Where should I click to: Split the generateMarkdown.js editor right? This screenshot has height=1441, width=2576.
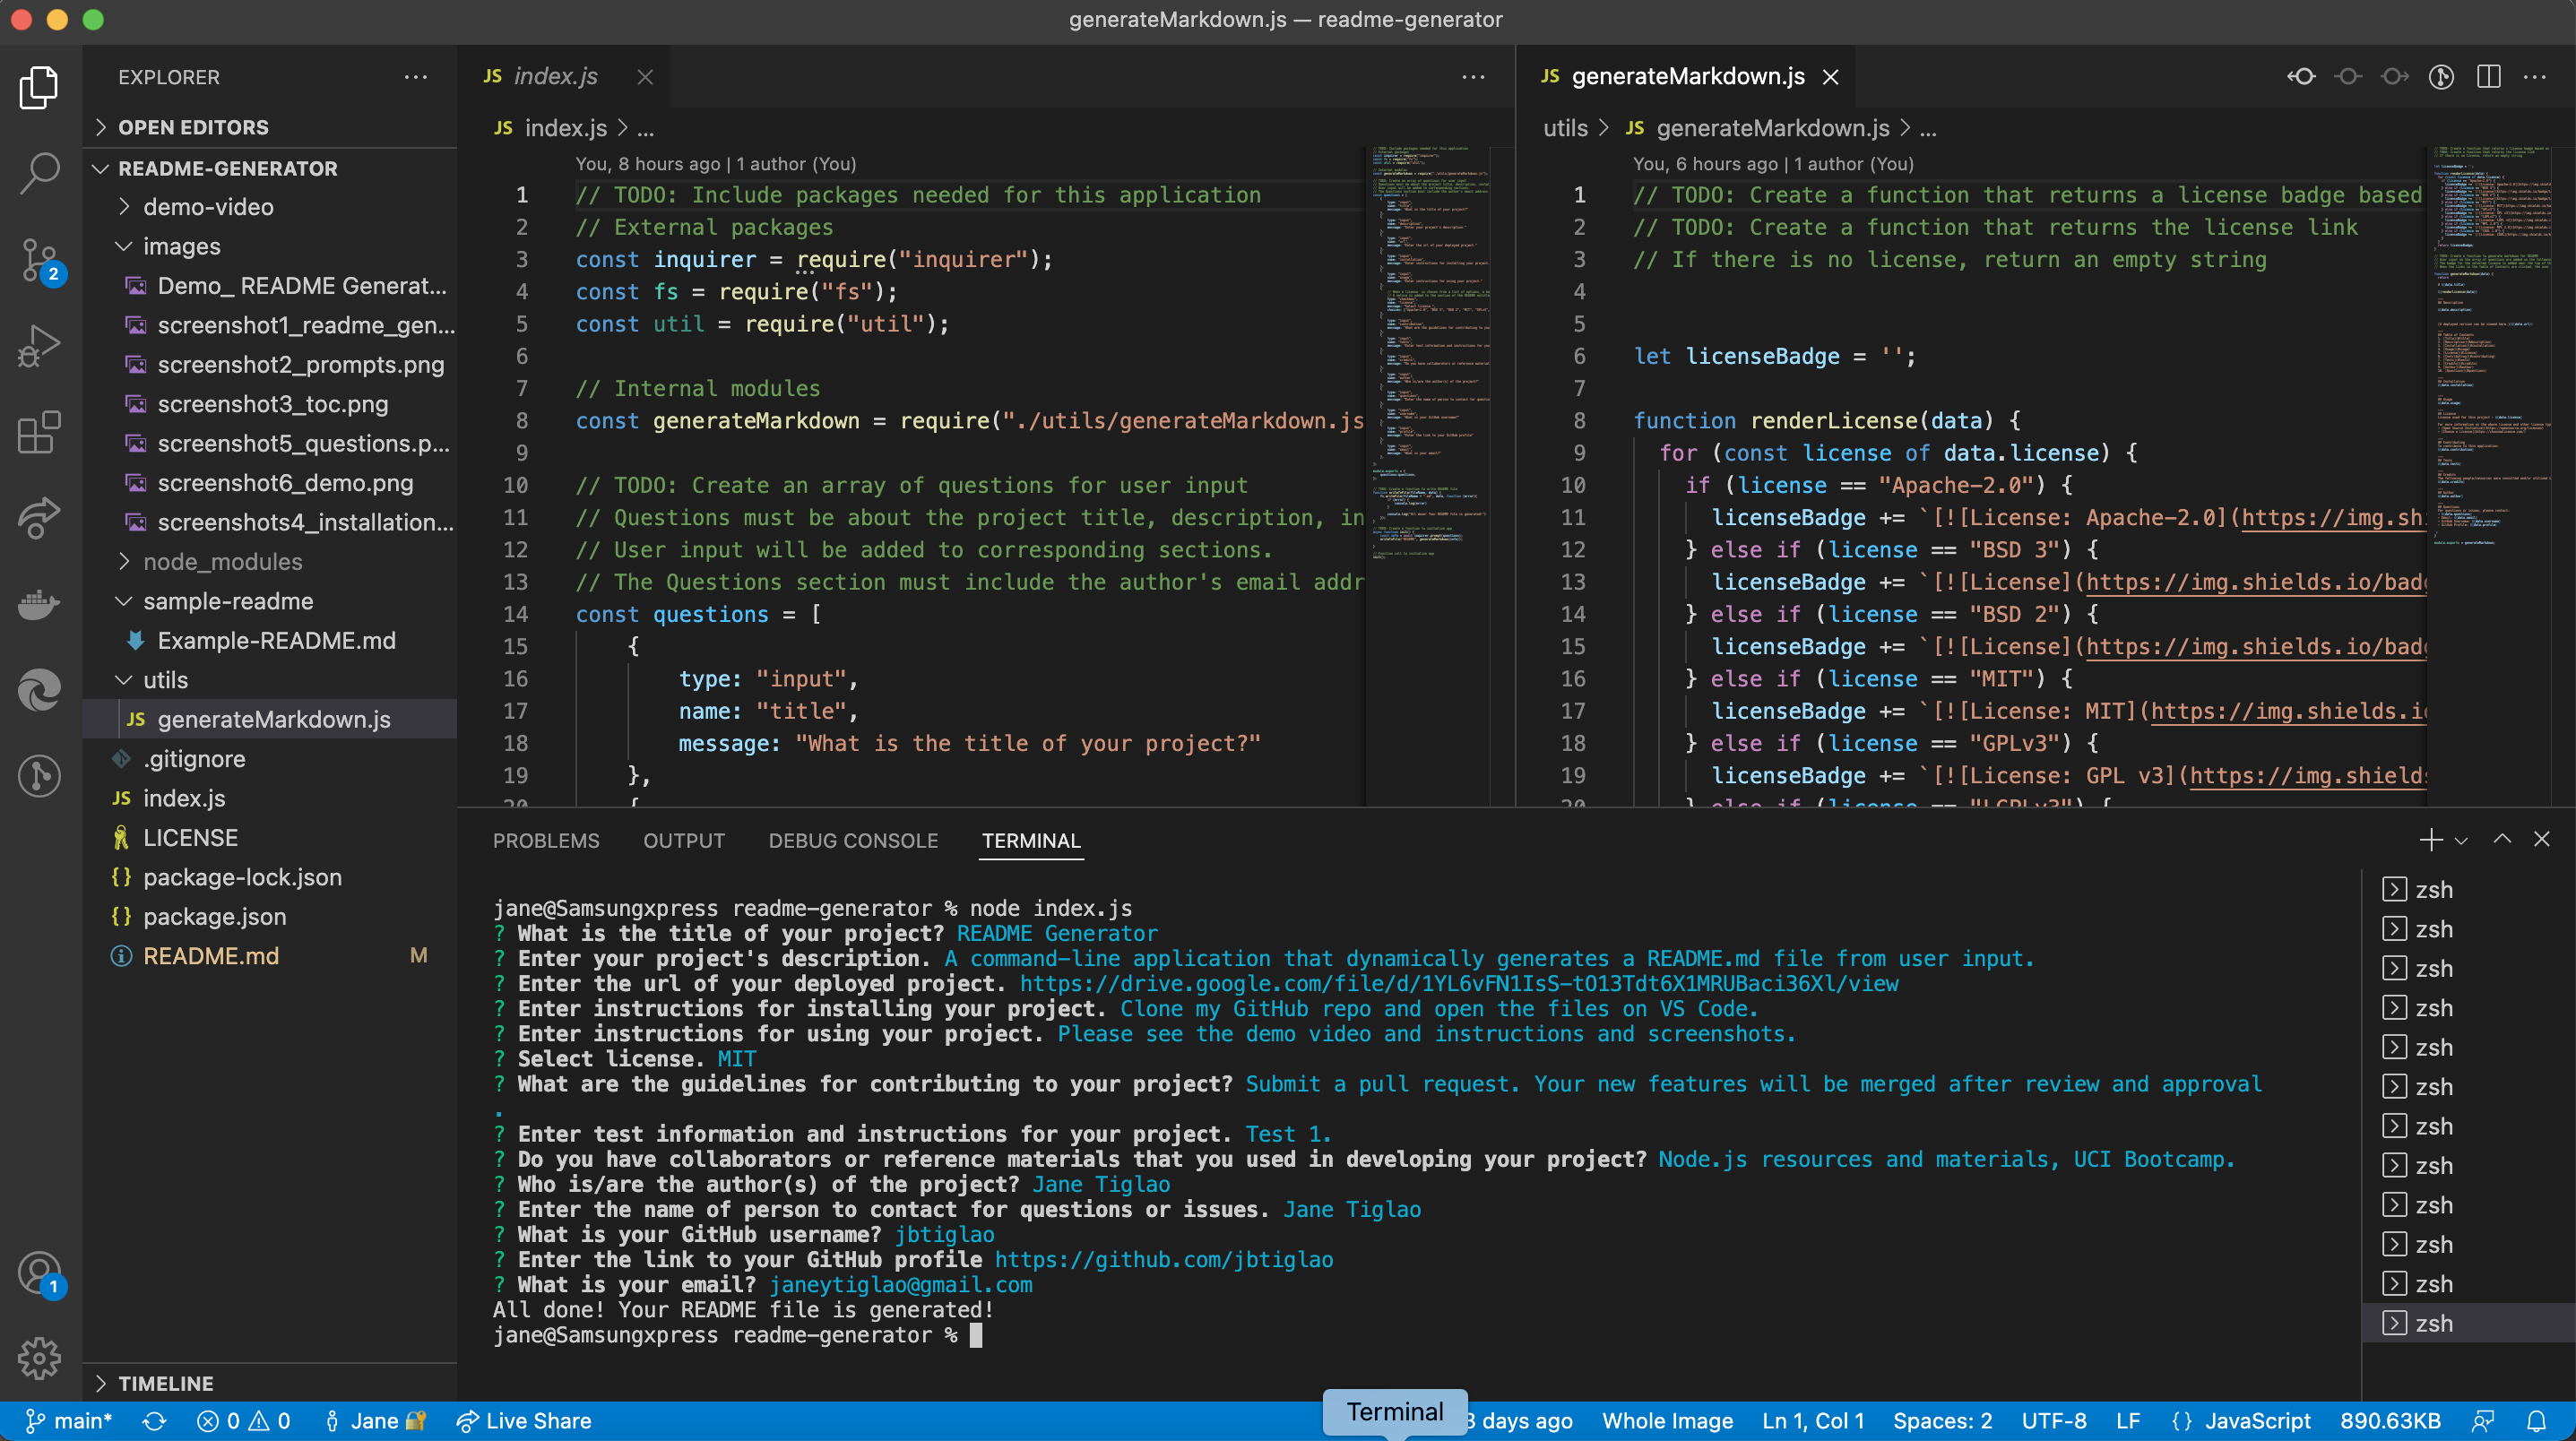pyautogui.click(x=2489, y=77)
